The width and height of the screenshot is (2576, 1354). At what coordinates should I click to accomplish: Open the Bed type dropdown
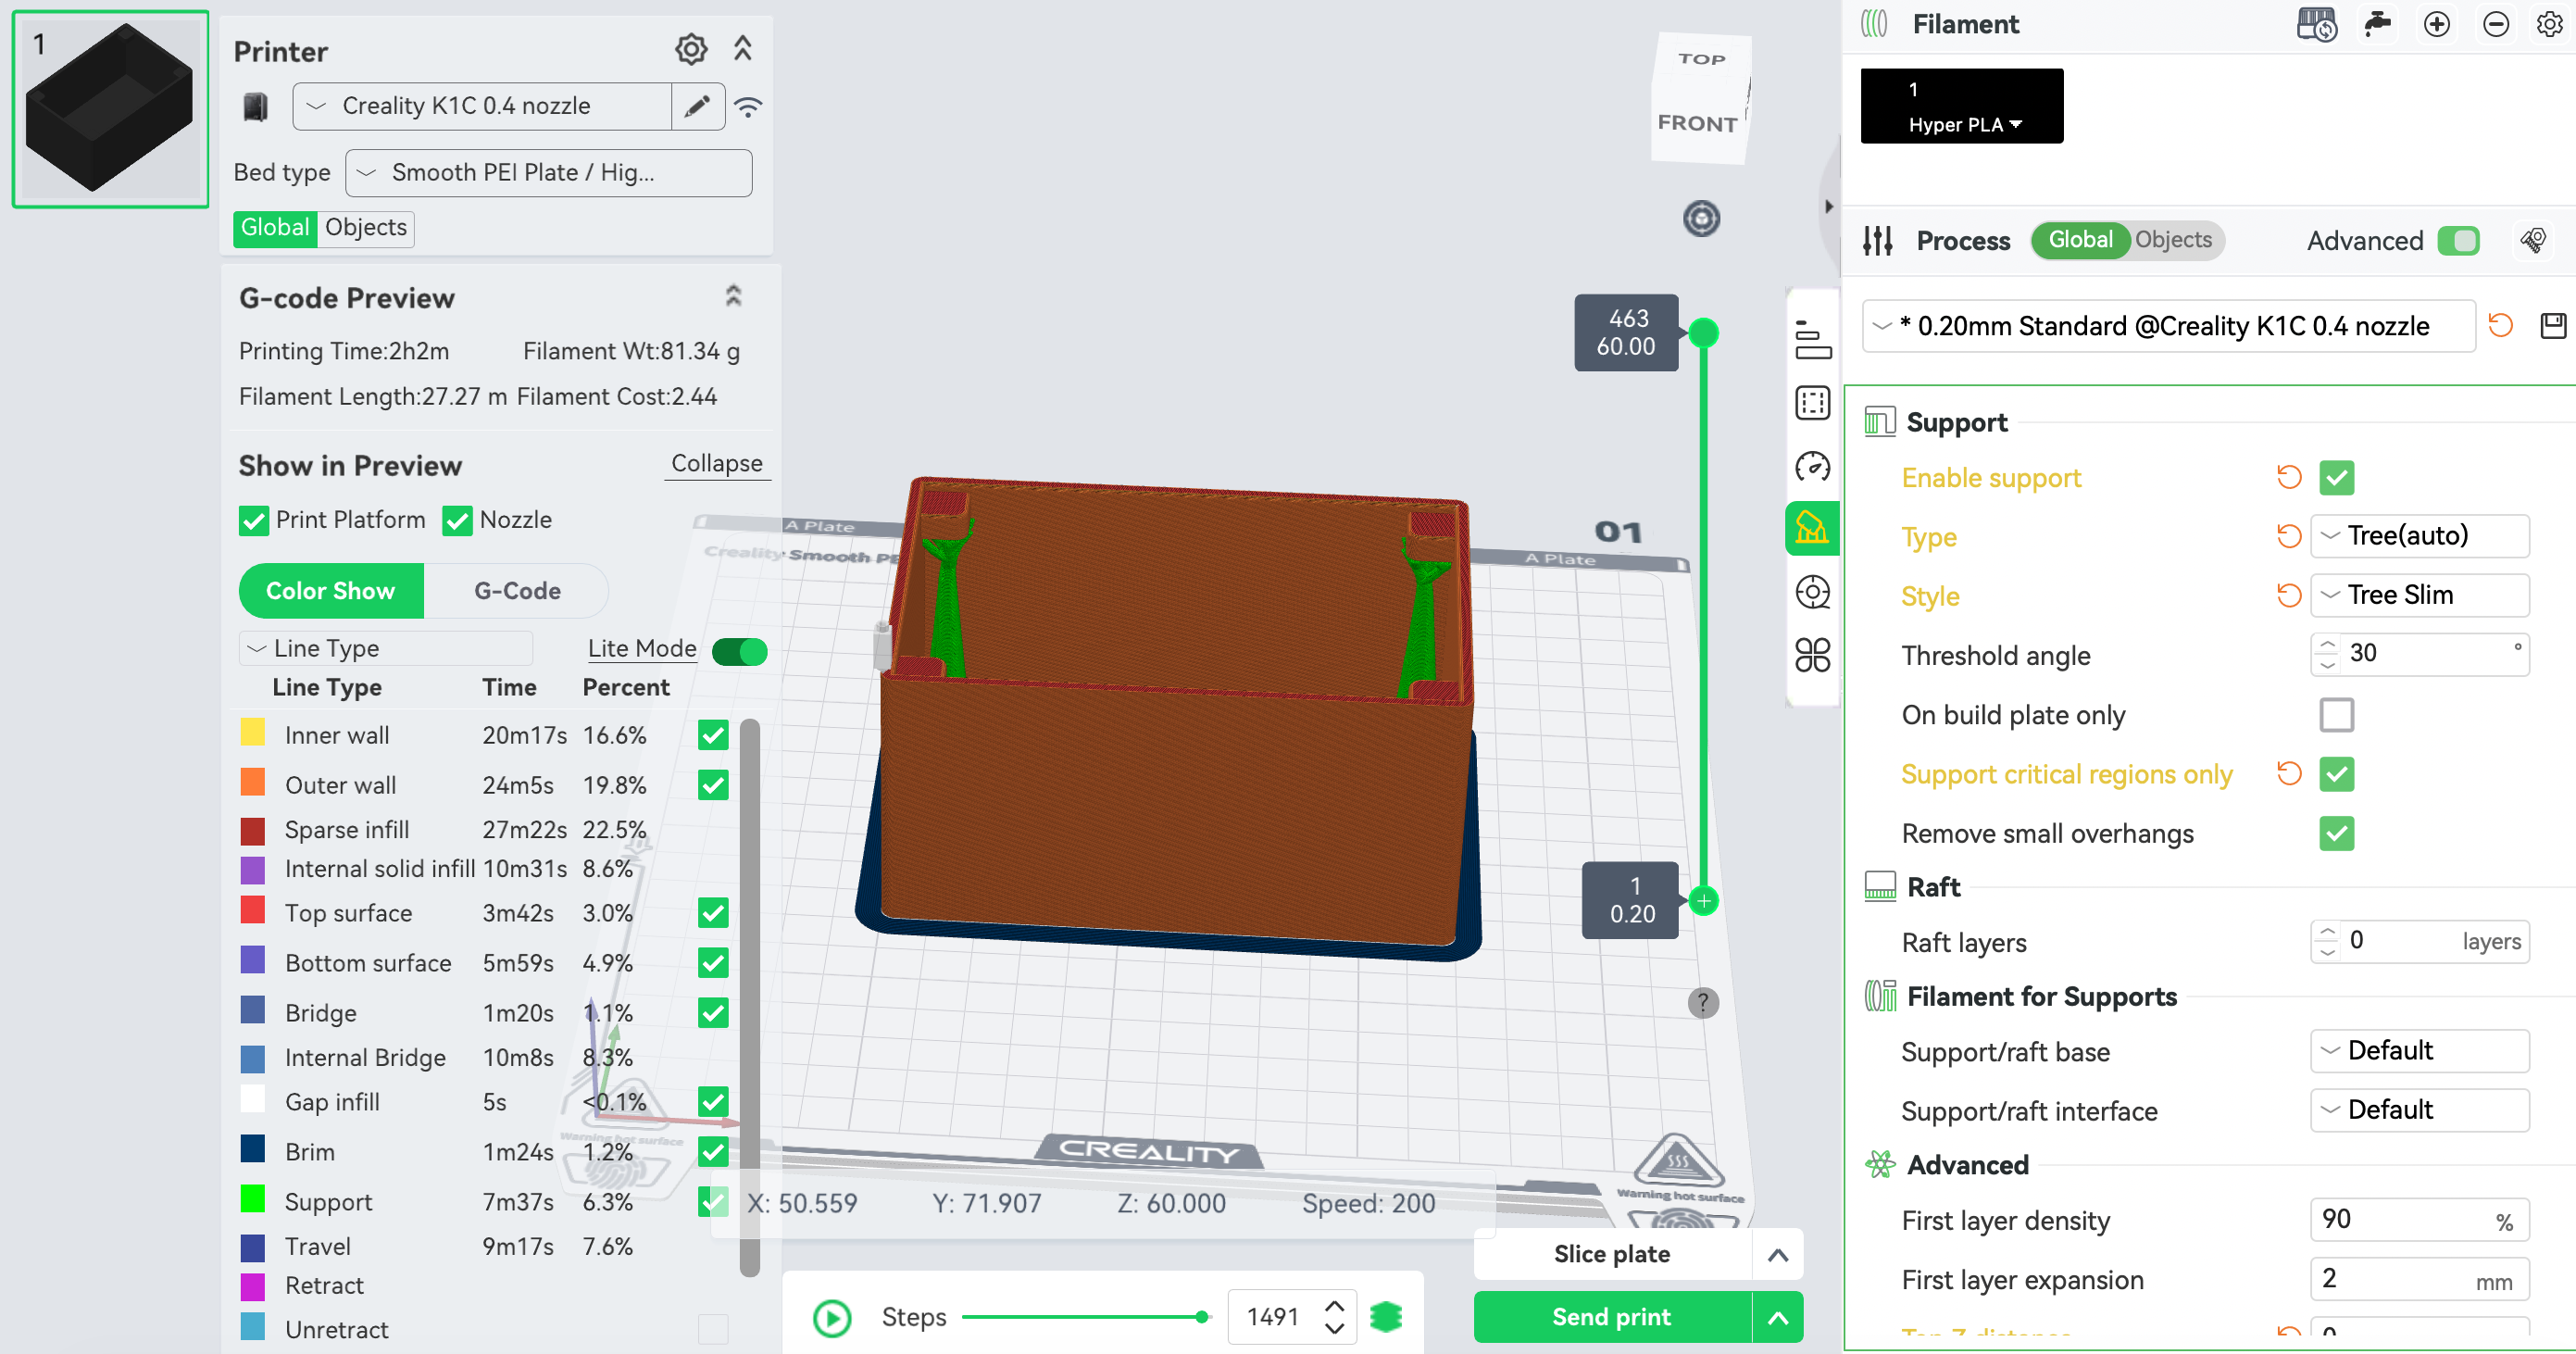[548, 173]
